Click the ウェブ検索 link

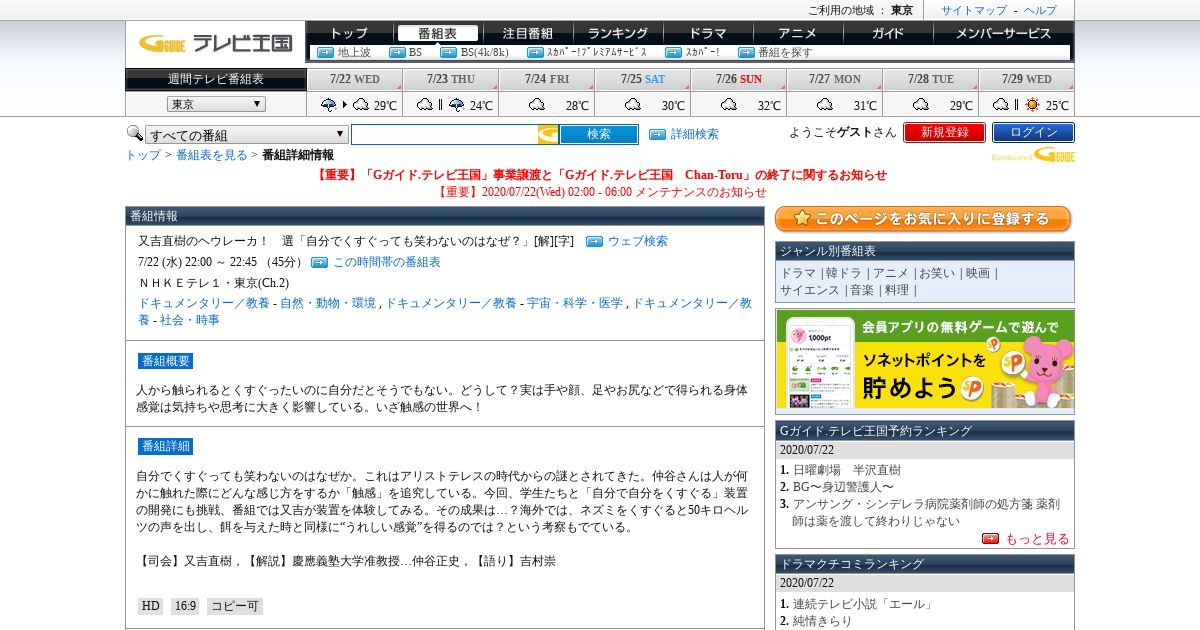[x=637, y=241]
